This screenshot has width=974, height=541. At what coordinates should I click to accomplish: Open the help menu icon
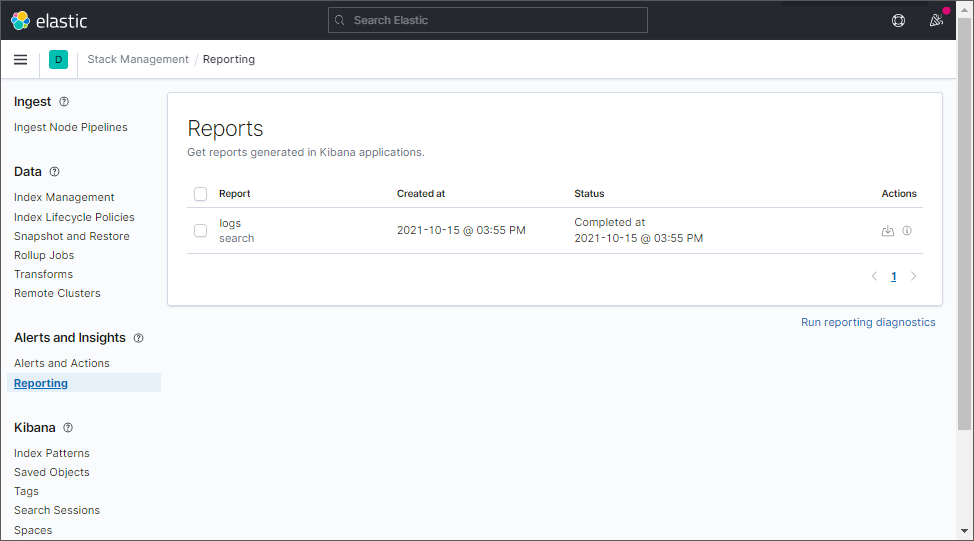click(x=898, y=20)
